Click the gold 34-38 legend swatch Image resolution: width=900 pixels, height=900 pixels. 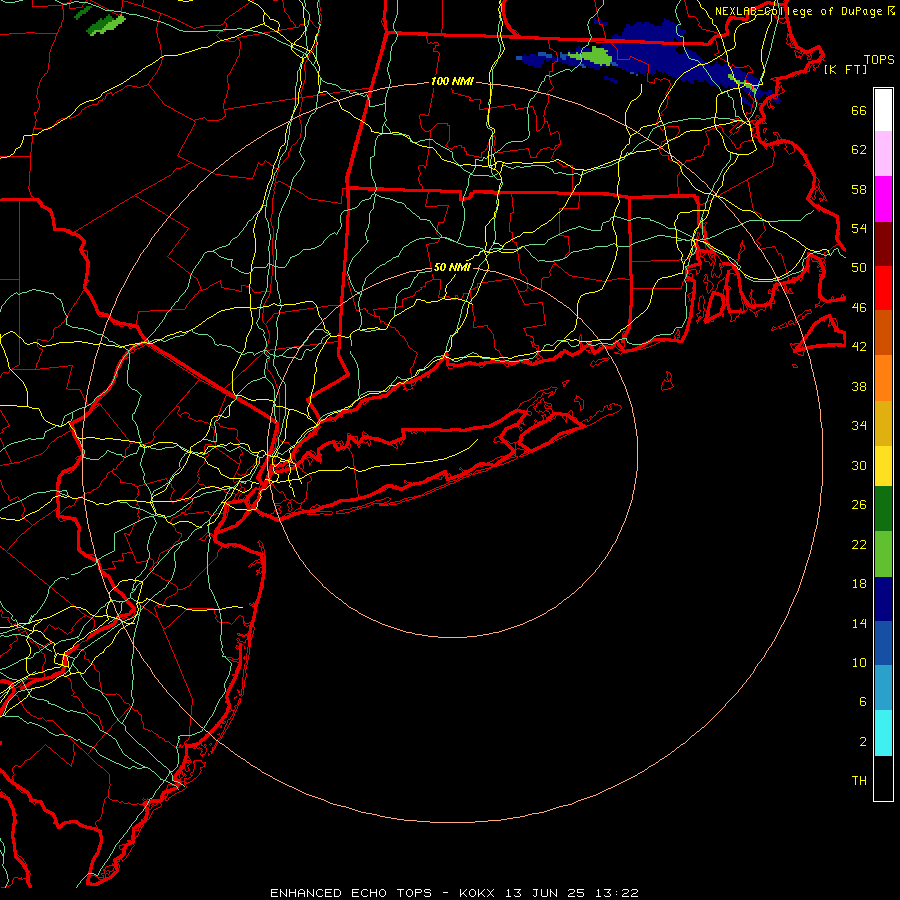coord(883,423)
